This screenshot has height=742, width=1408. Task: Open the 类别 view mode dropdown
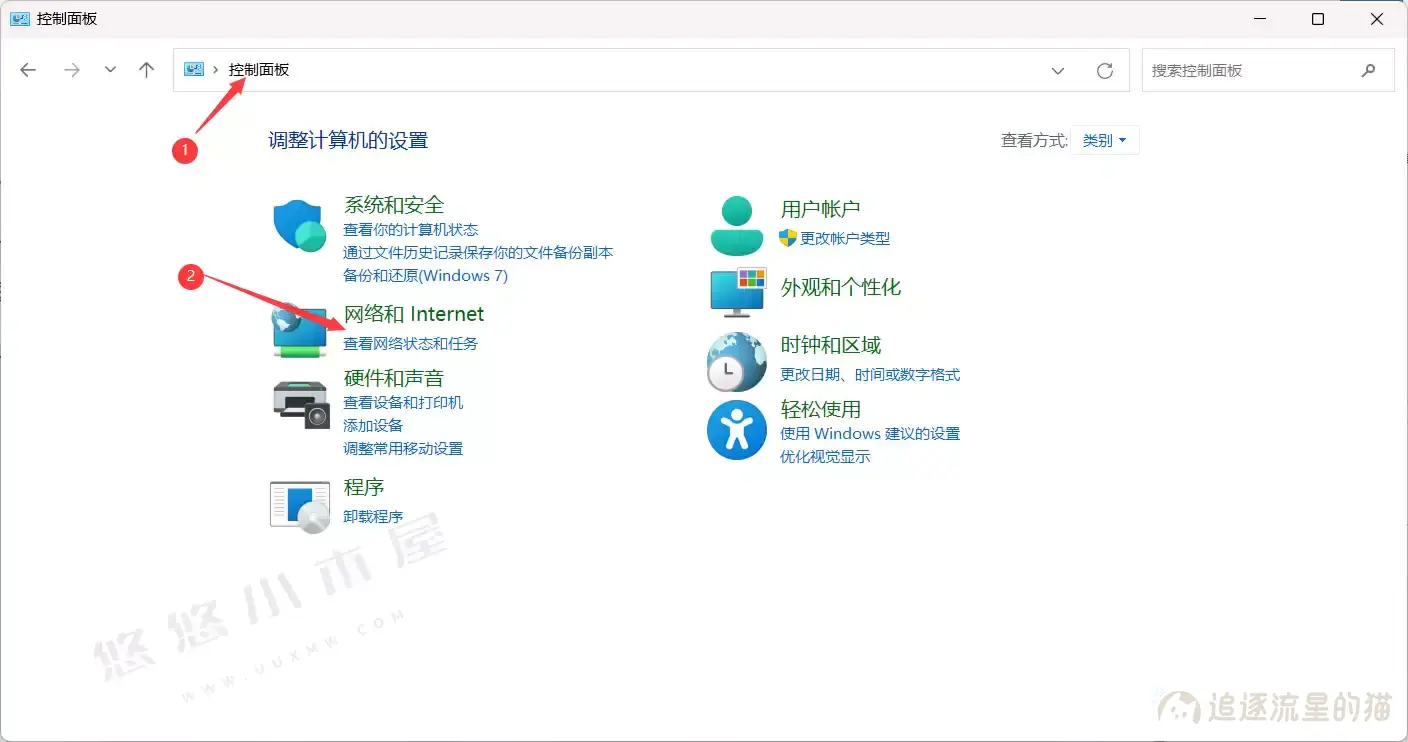click(x=1104, y=140)
